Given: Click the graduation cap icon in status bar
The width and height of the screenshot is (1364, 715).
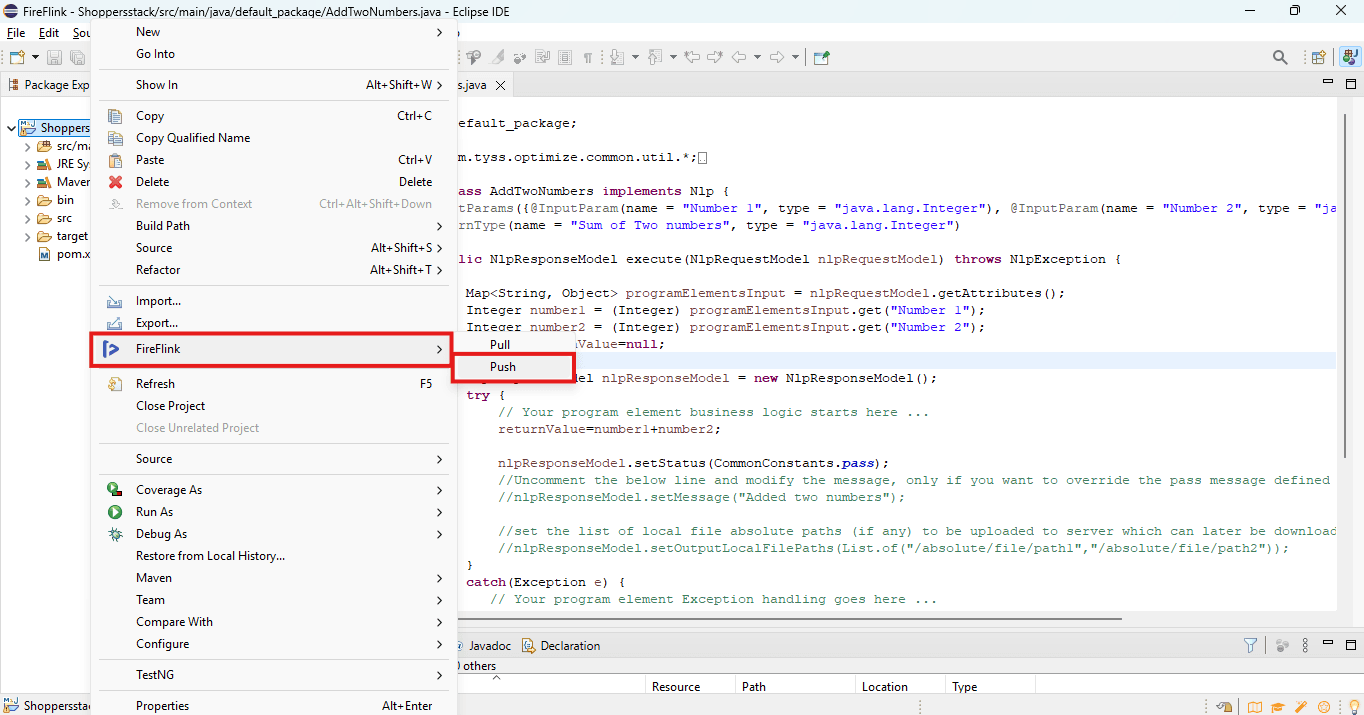Looking at the screenshot, I should [1277, 706].
